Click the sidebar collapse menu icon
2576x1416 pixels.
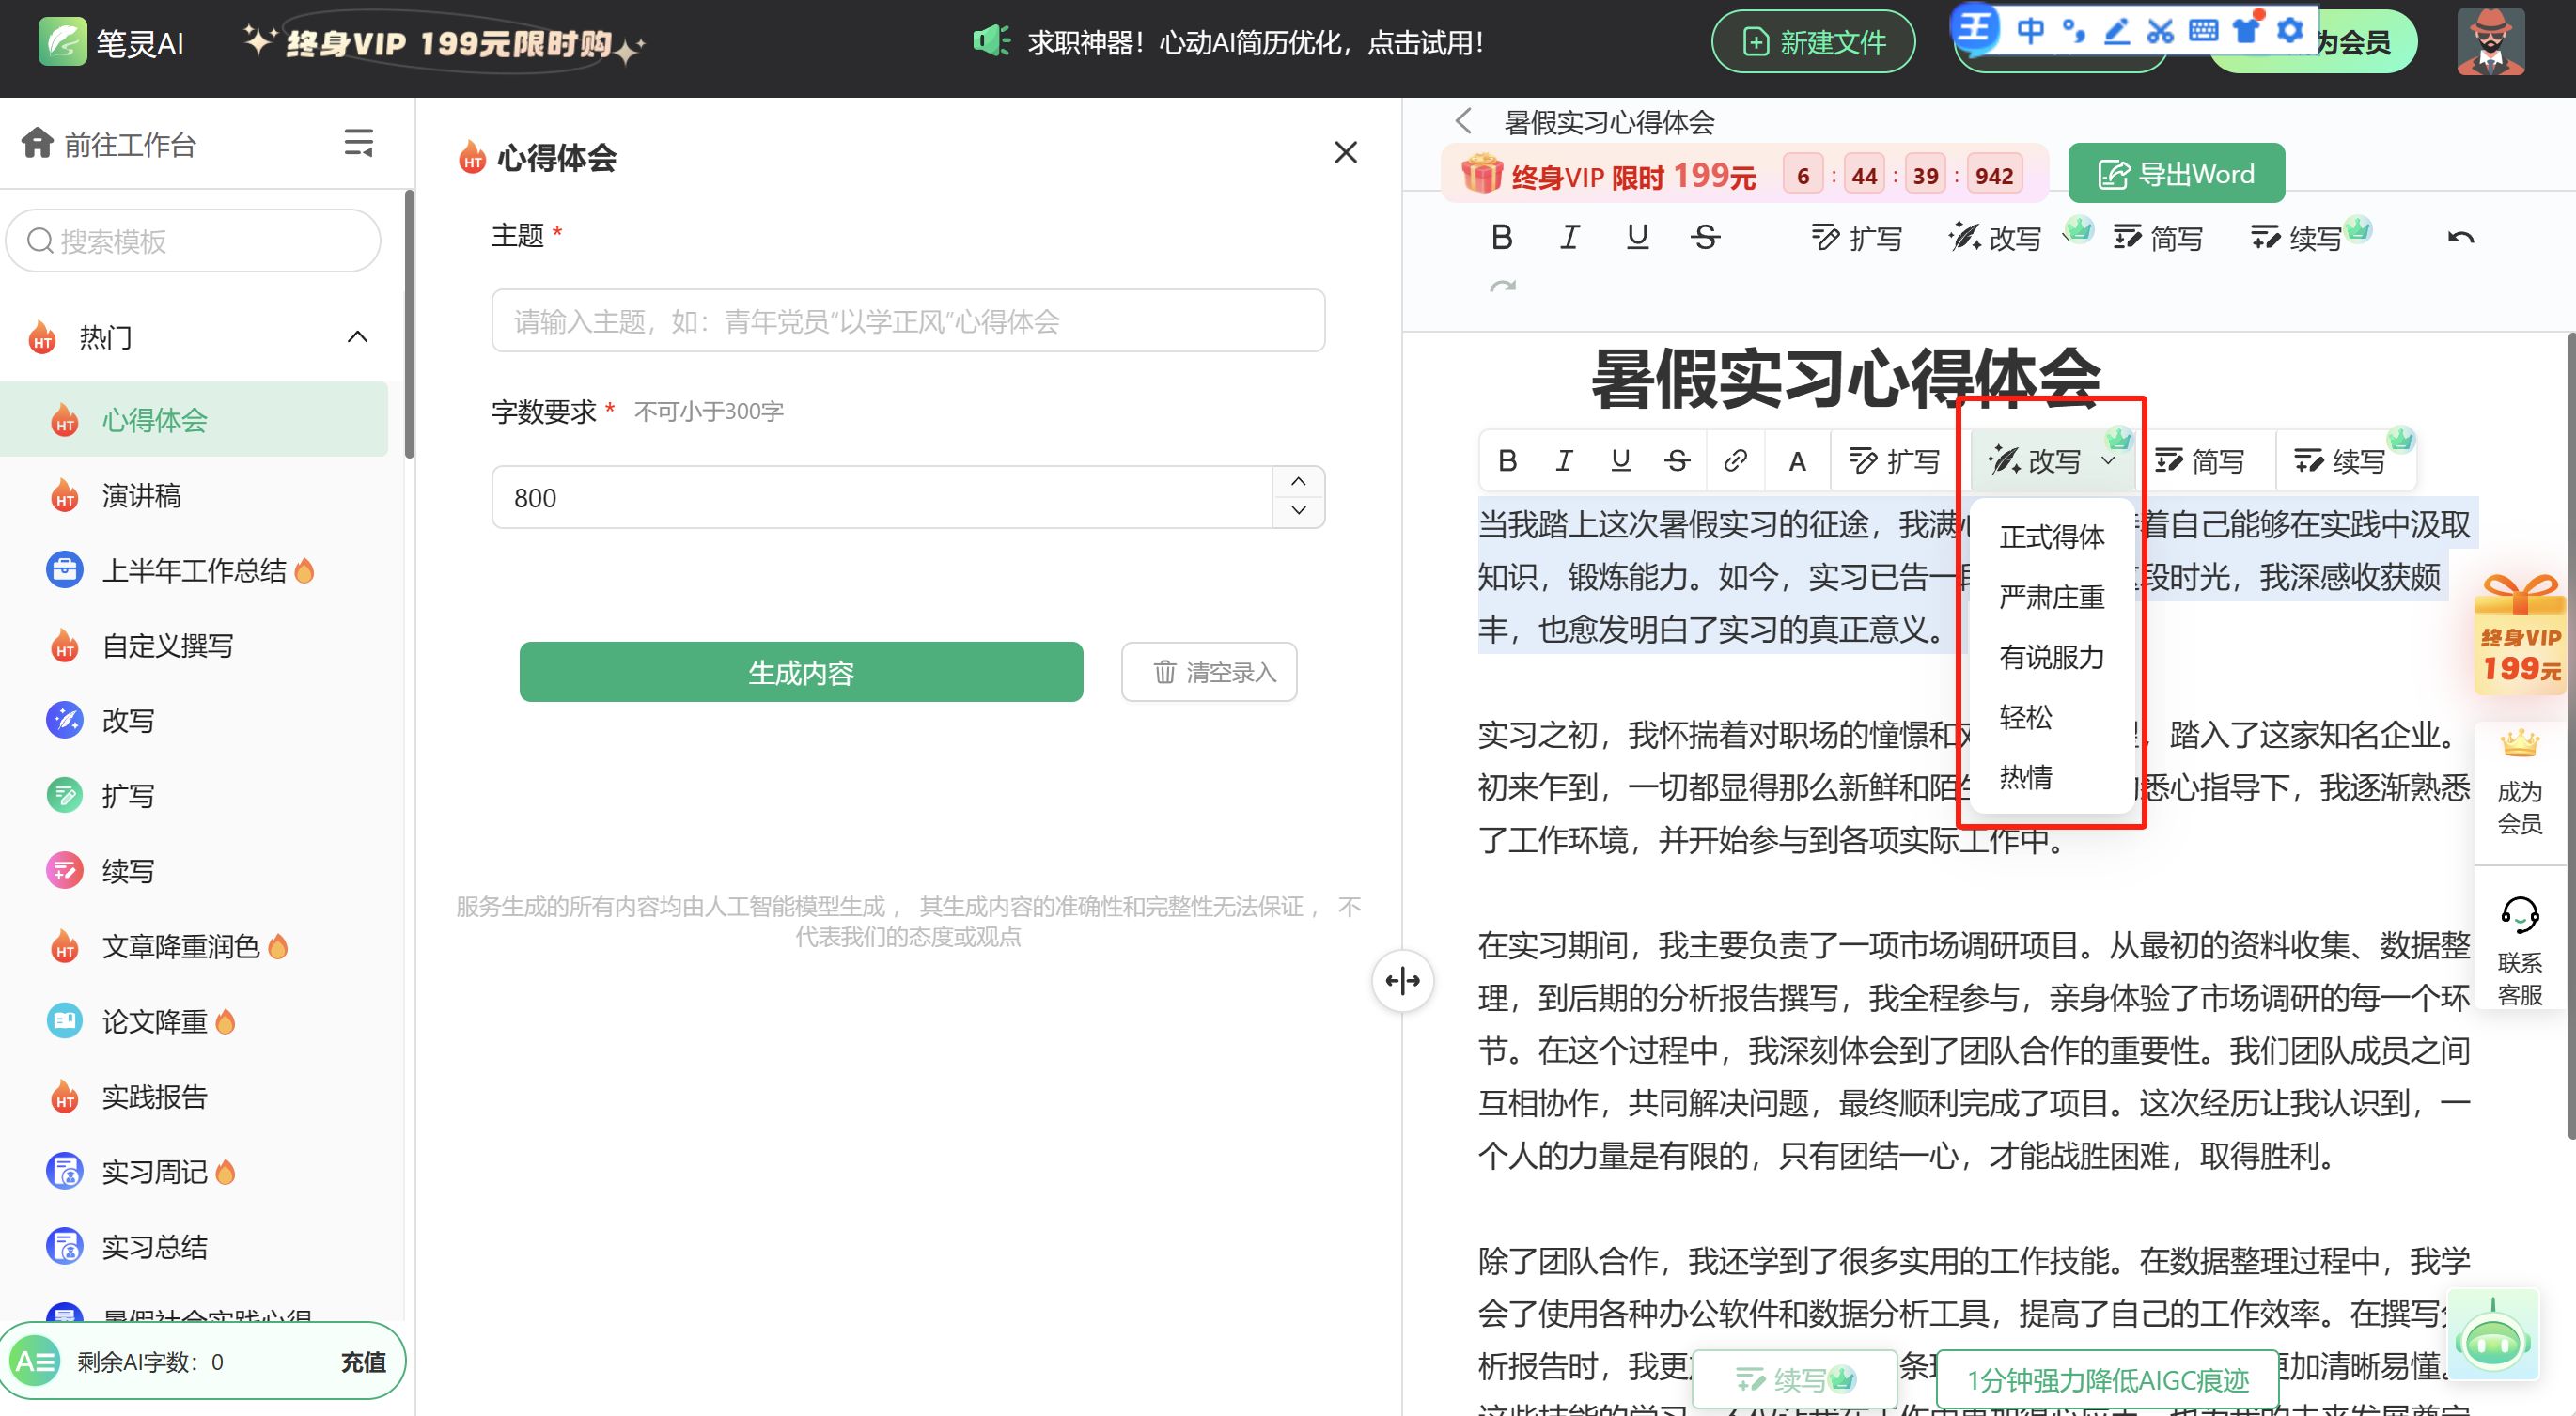tap(358, 143)
